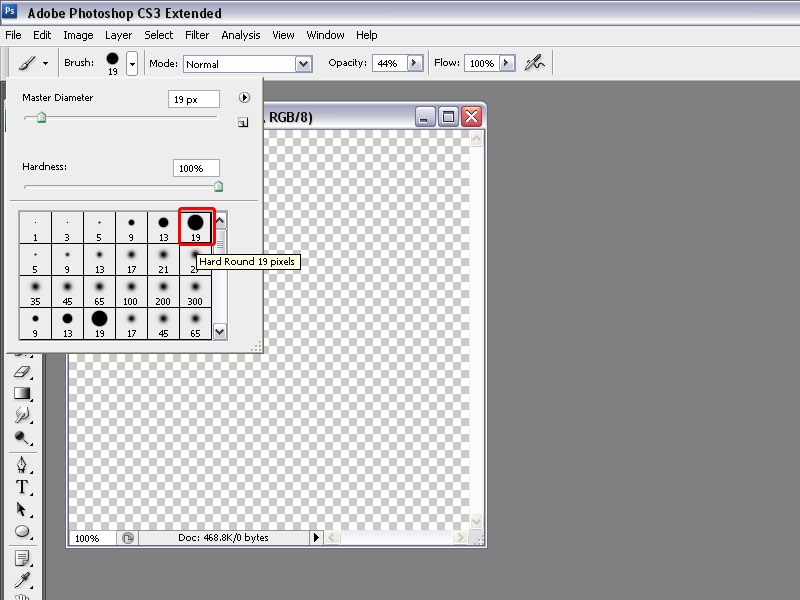Image resolution: width=800 pixels, height=600 pixels.
Task: Select the Notes tool
Action: click(x=23, y=557)
